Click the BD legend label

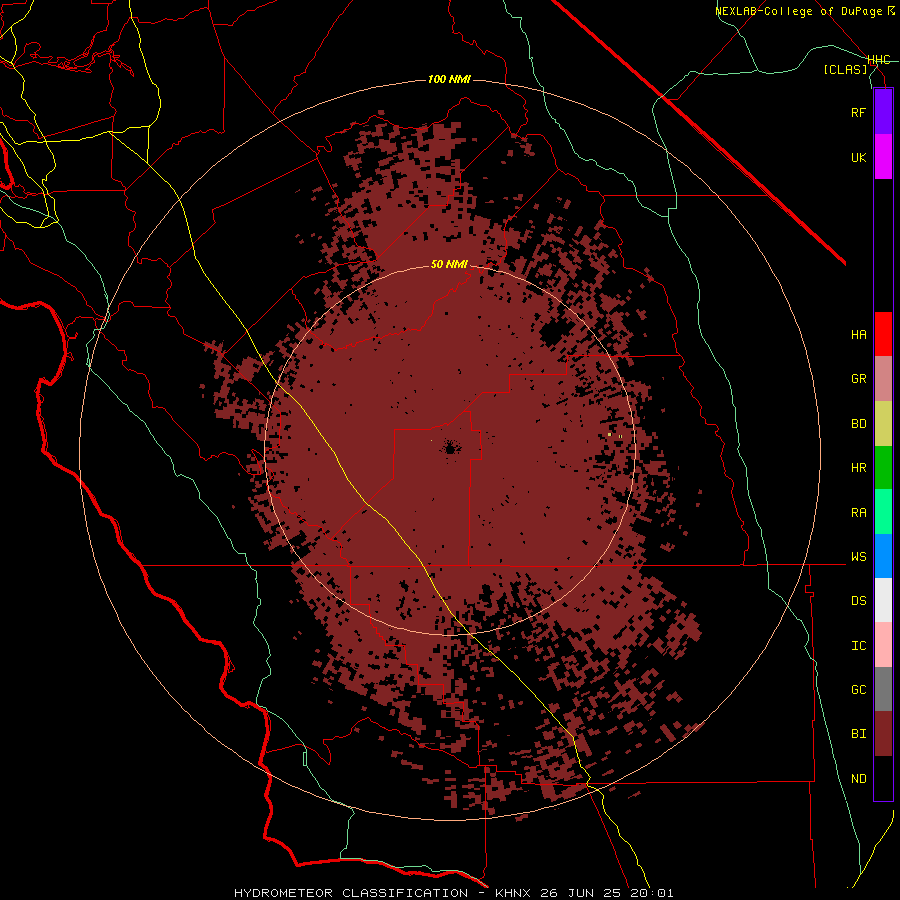point(859,424)
